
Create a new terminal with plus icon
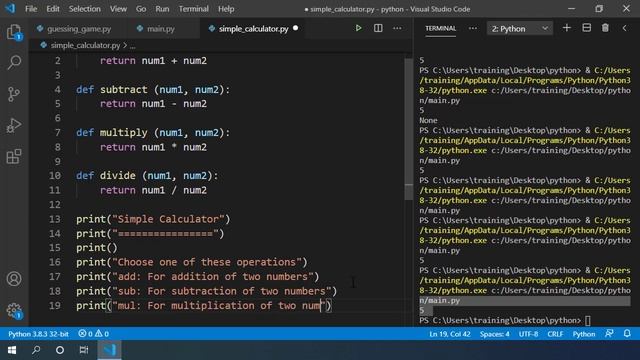coord(567,28)
